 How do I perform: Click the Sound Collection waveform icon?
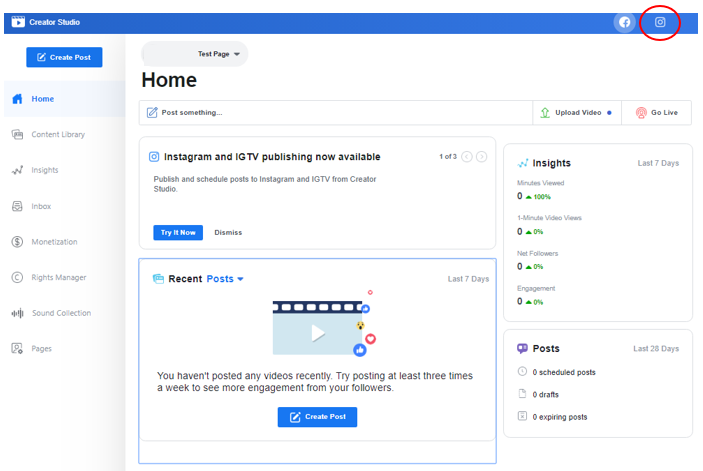click(17, 313)
